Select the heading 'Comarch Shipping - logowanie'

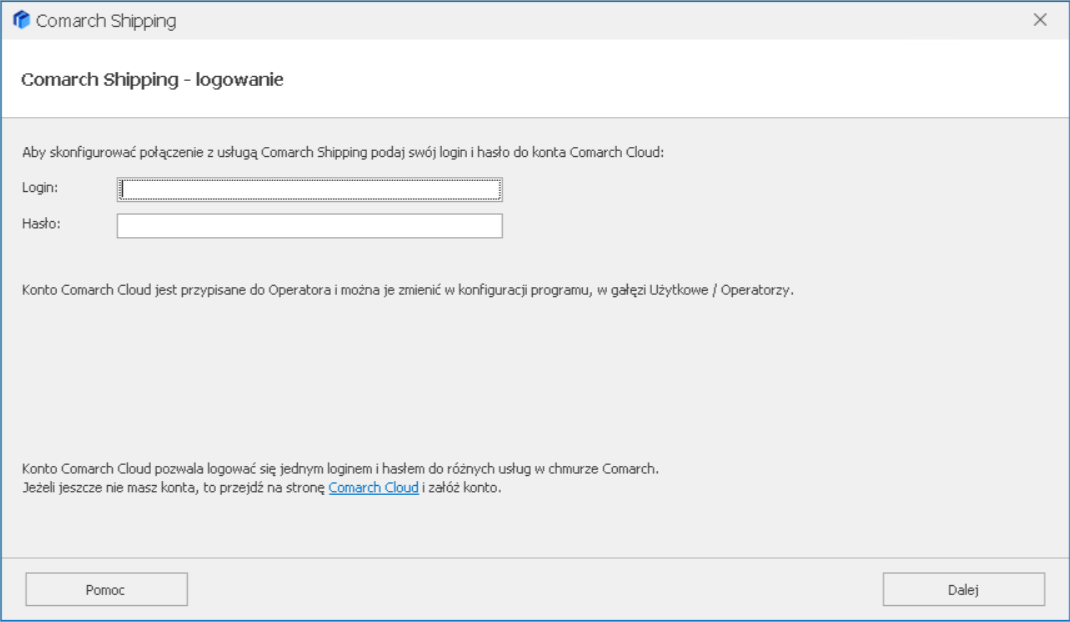(152, 79)
